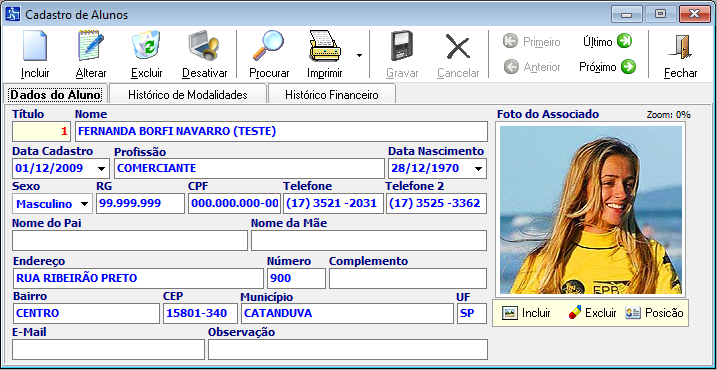
Task: Click the Cancelar X icon
Action: (458, 47)
